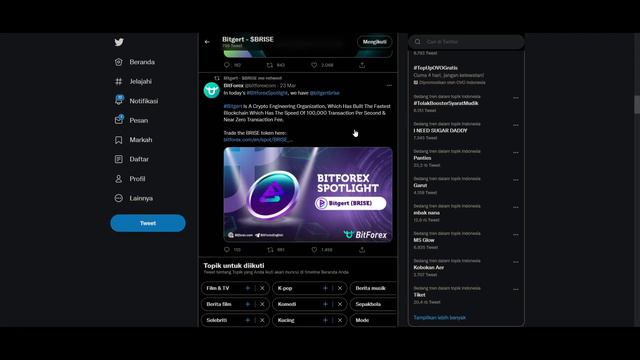Click the Mengikuti following button

(374, 42)
